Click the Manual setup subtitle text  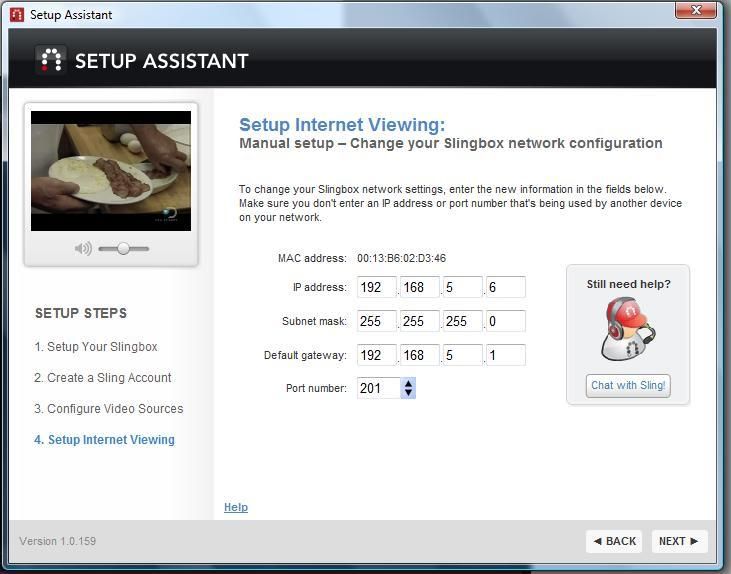tap(451, 143)
